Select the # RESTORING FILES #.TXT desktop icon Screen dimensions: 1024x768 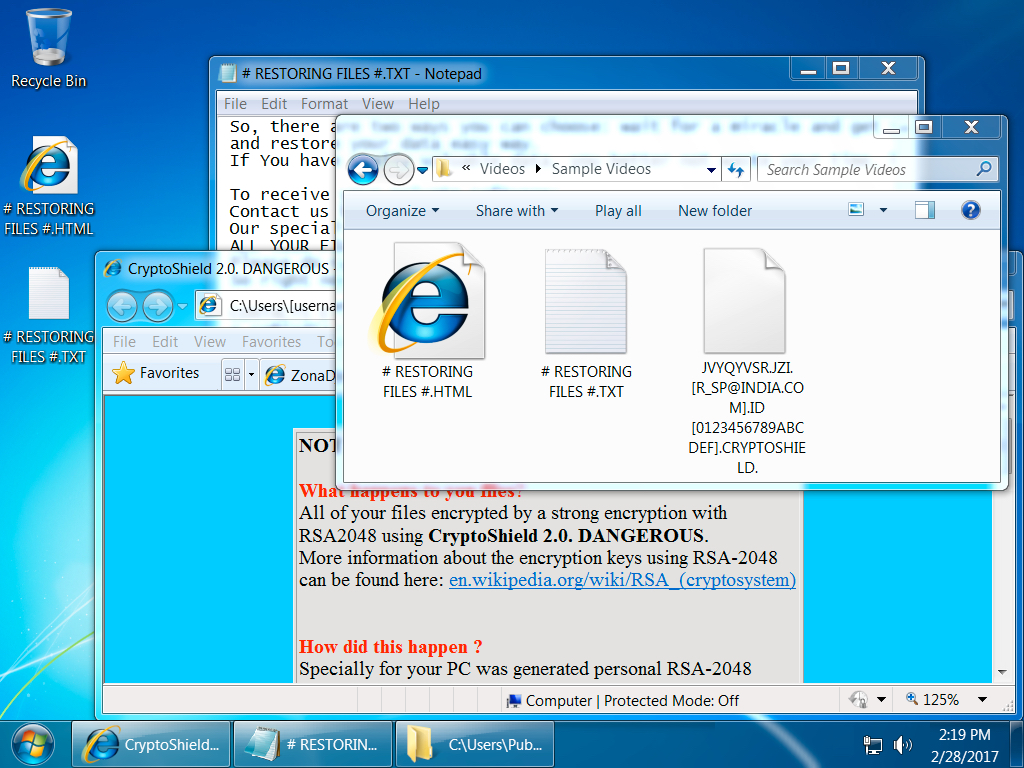tap(48, 315)
